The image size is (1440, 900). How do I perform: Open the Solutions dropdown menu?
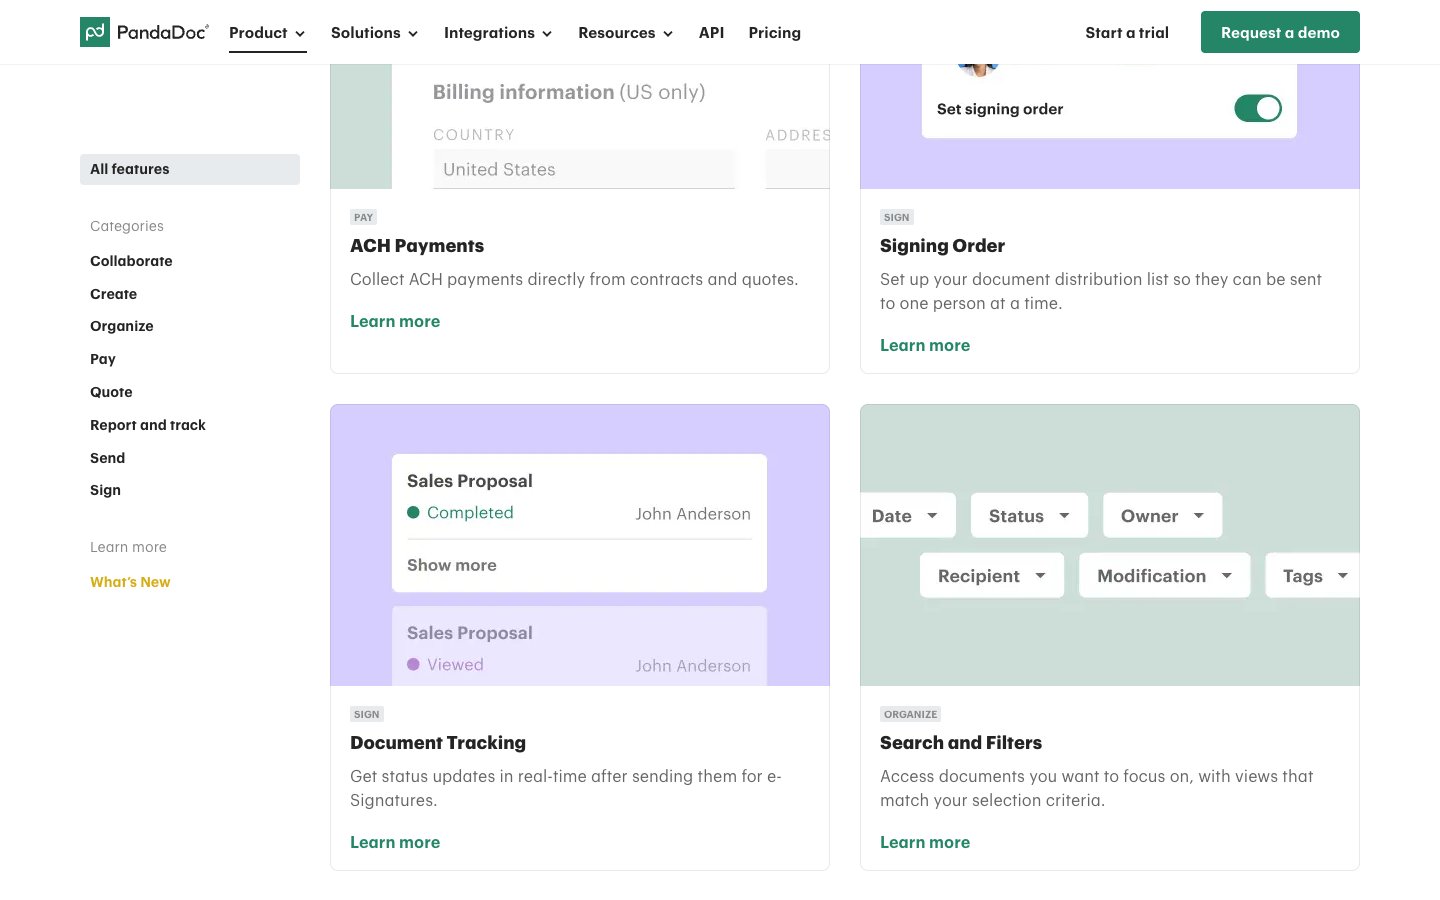[x=374, y=33]
